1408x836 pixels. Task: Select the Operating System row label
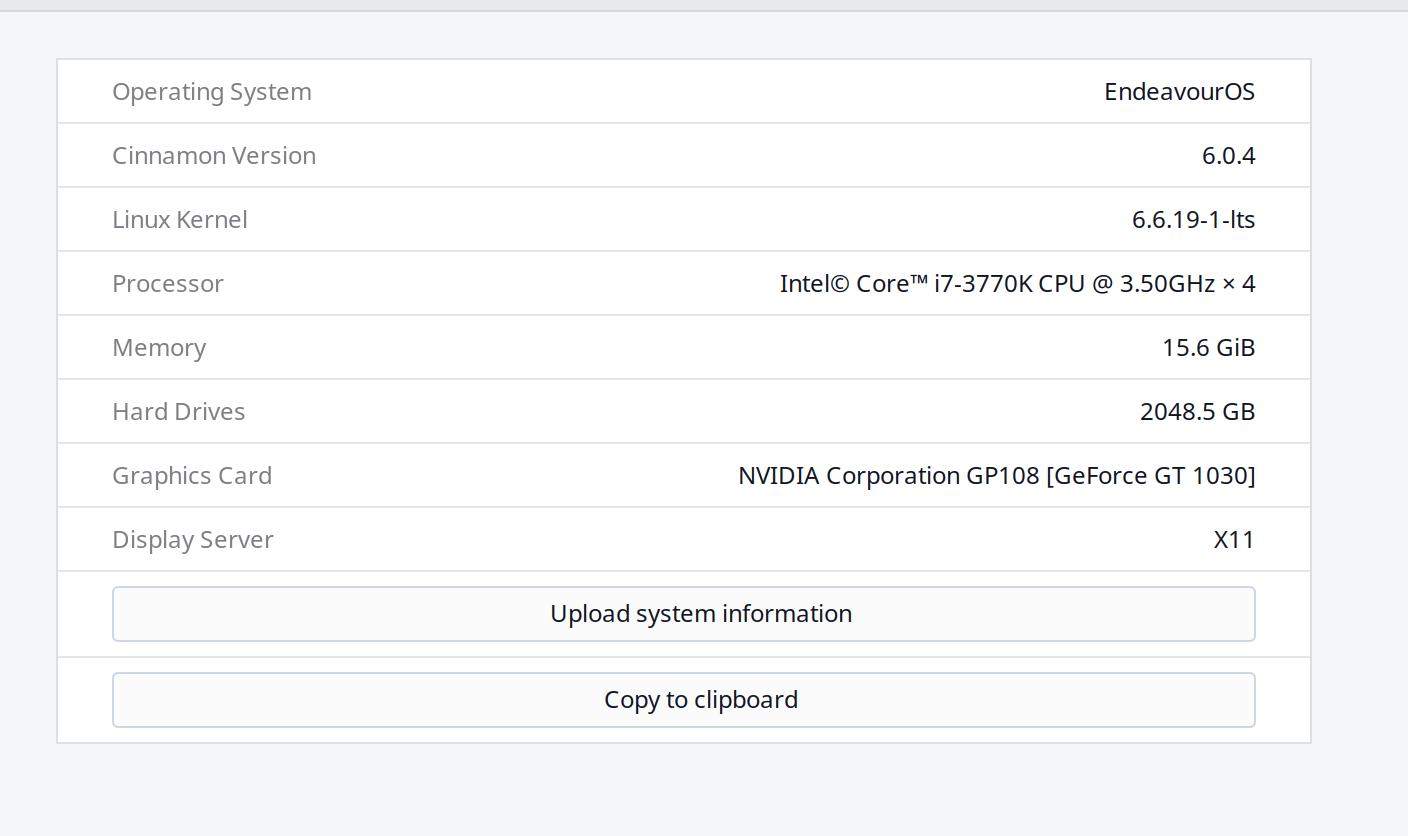pyautogui.click(x=212, y=92)
